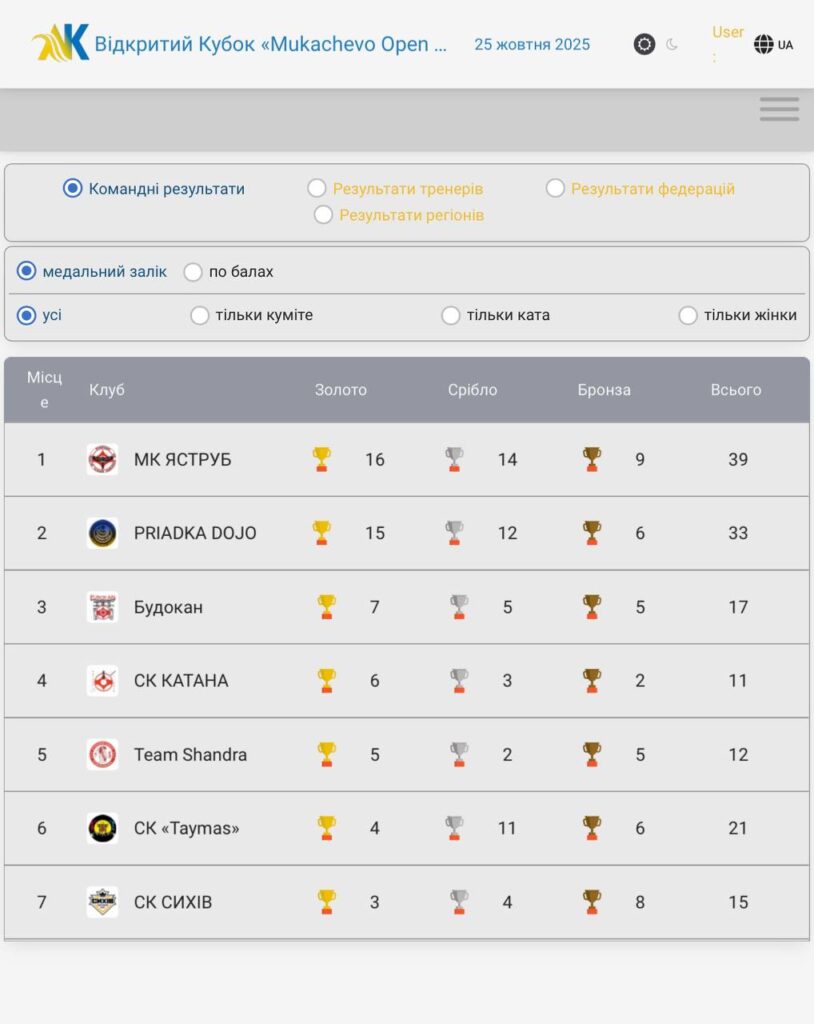Click the User label in header
The width and height of the screenshot is (814, 1024).
(727, 32)
